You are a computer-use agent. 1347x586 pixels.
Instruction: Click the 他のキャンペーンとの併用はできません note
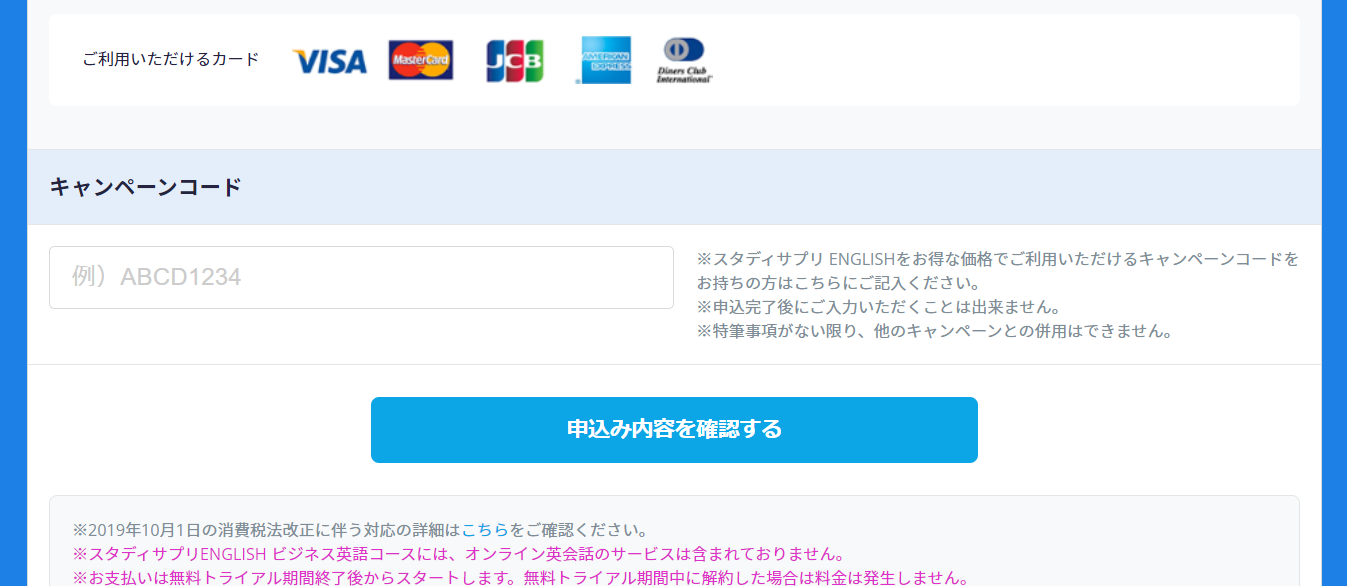934,331
